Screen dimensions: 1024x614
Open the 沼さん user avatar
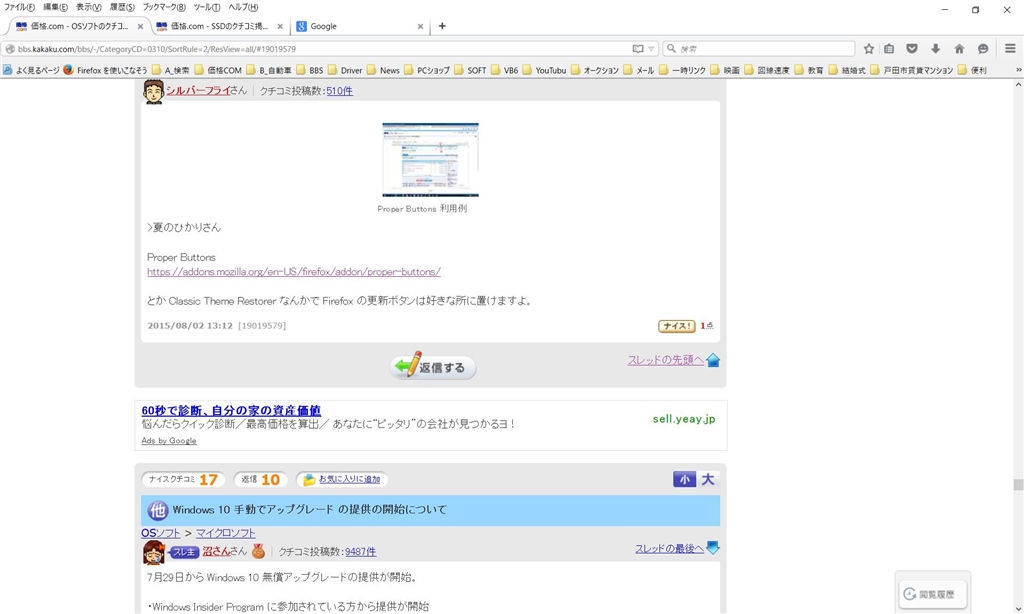pos(153,552)
